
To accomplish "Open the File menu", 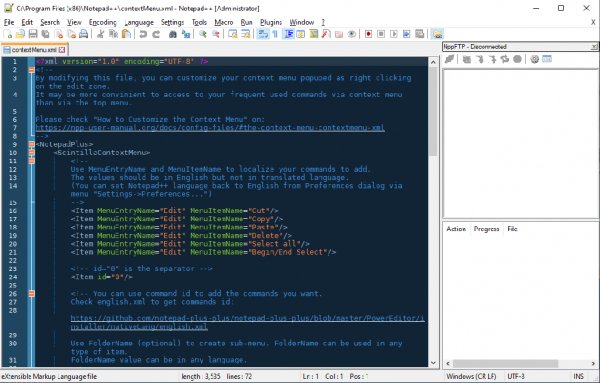I will (x=9, y=22).
